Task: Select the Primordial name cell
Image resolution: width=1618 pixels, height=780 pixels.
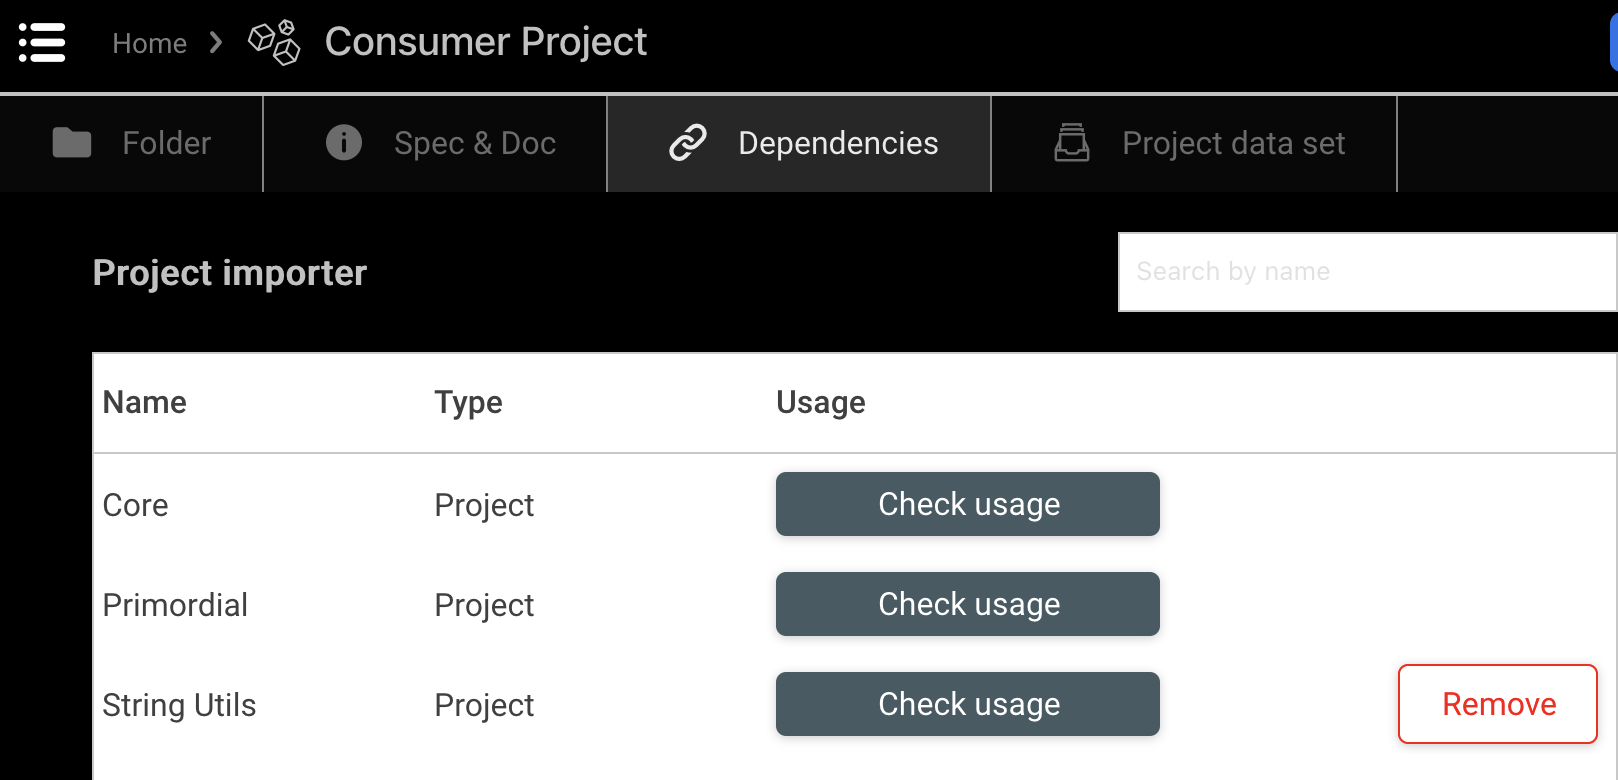Action: click(175, 605)
